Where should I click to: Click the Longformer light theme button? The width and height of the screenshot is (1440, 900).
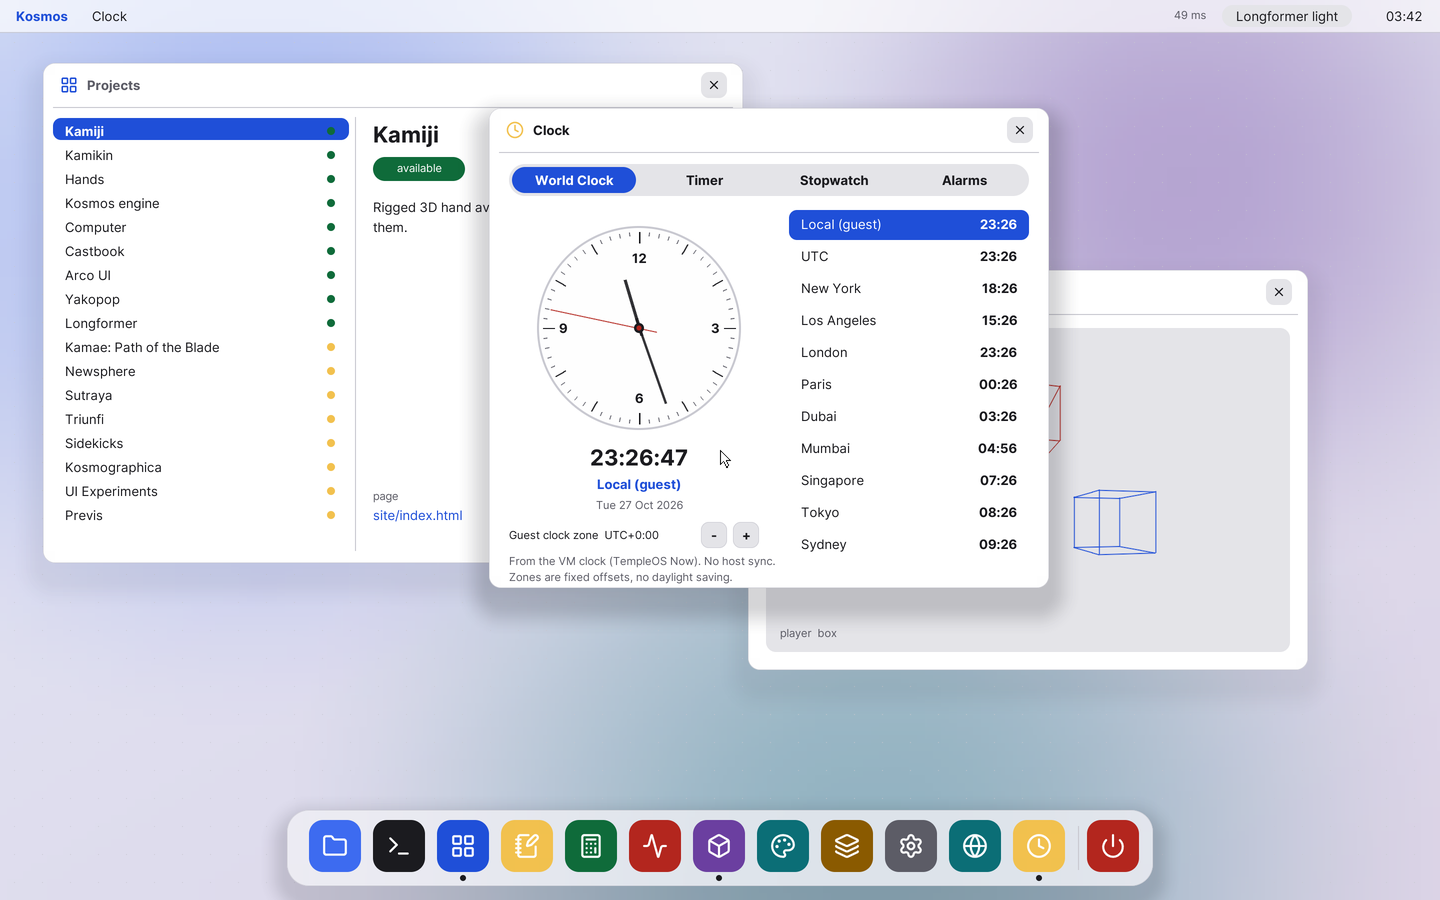[x=1287, y=16]
